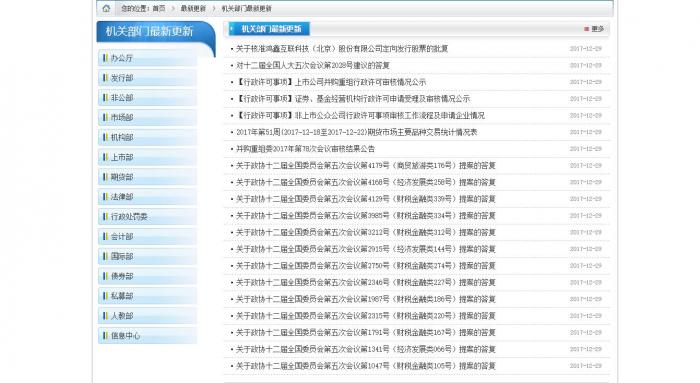700x383 pixels.
Task: Click the home icon in breadcrumb
Action: coord(106,8)
